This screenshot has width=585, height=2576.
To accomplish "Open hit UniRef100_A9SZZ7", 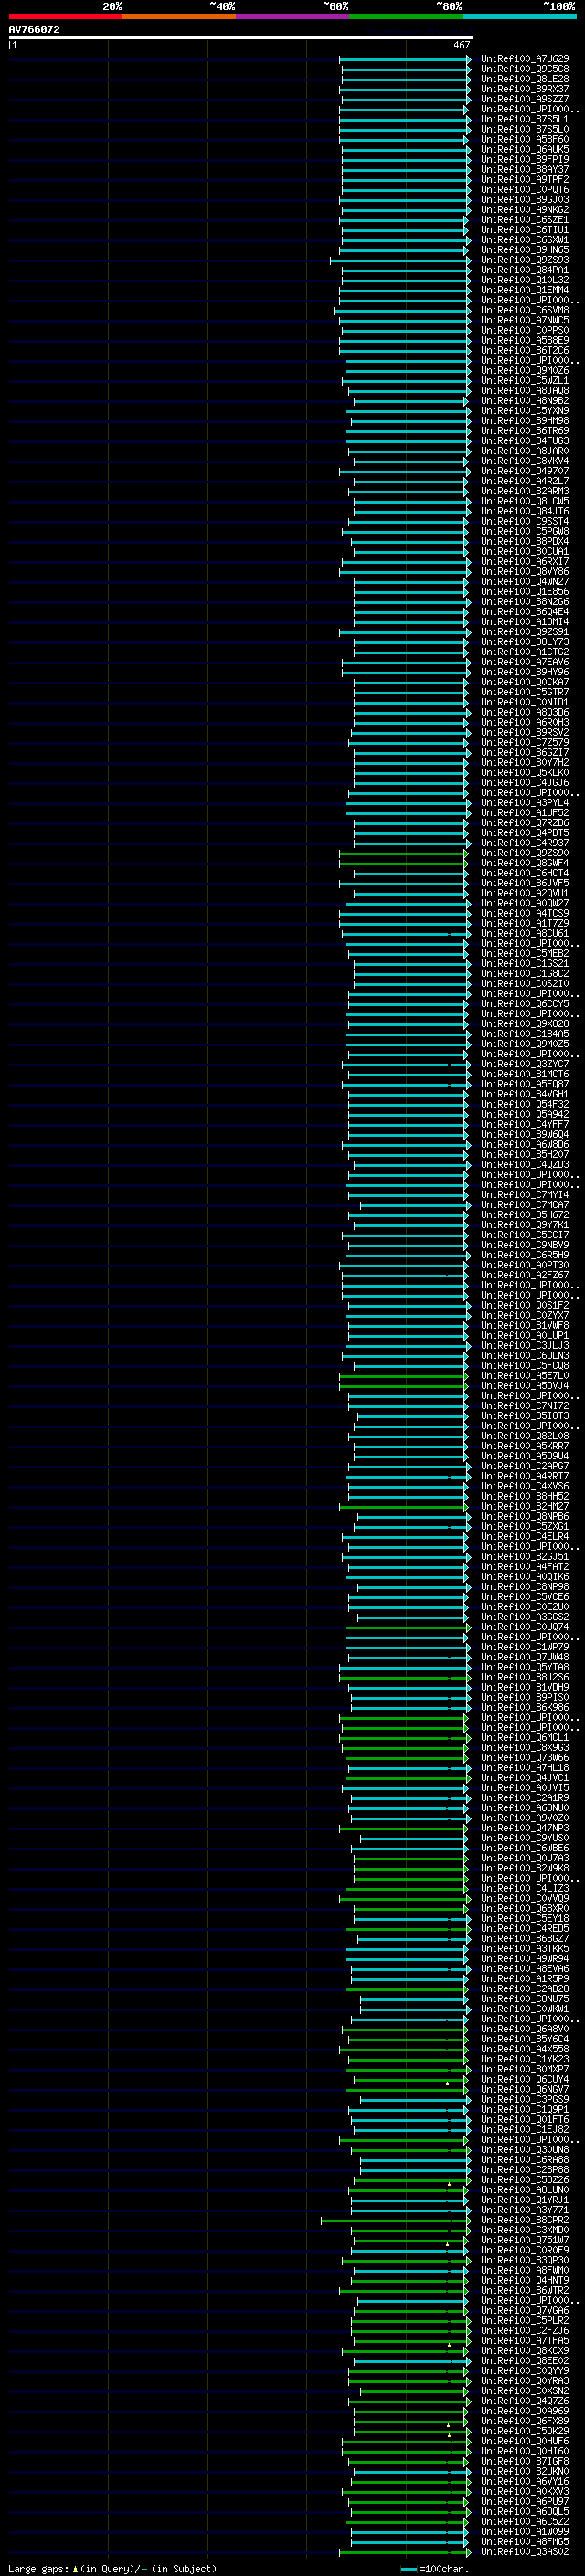I will 525,99.
